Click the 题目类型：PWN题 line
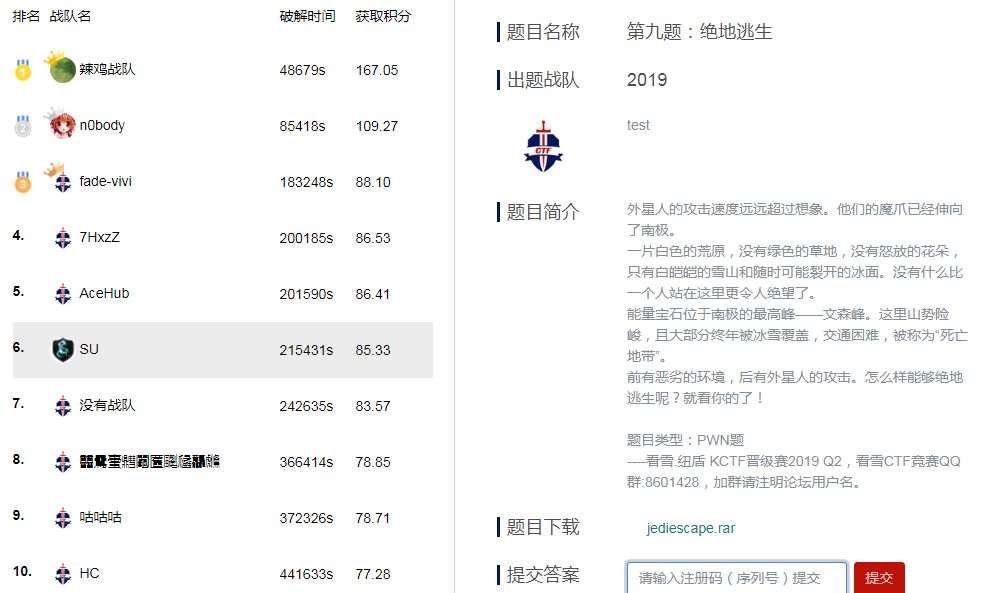Screen dimensions: 982x593 pyautogui.click(x=686, y=440)
